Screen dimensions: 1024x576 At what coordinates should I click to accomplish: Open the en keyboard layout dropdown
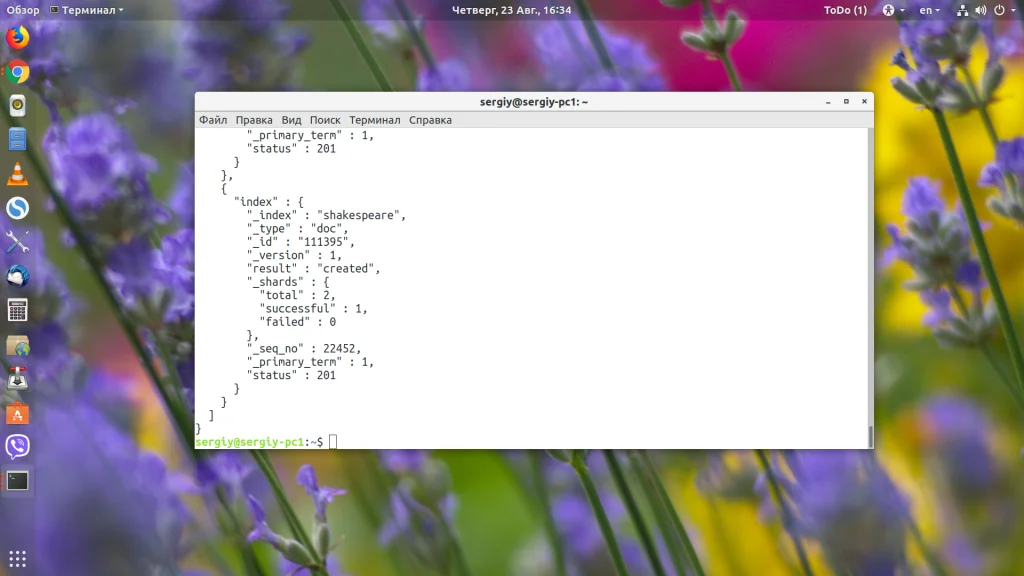[929, 10]
